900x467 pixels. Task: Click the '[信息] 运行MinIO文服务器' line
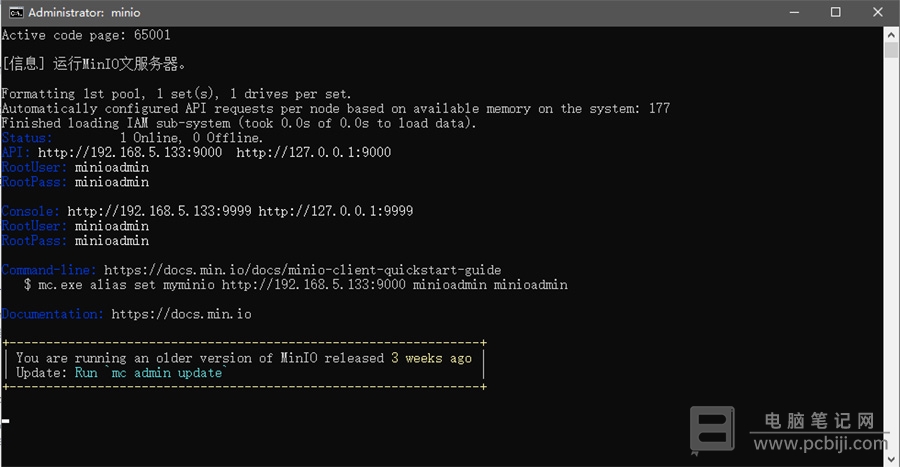coord(94,64)
